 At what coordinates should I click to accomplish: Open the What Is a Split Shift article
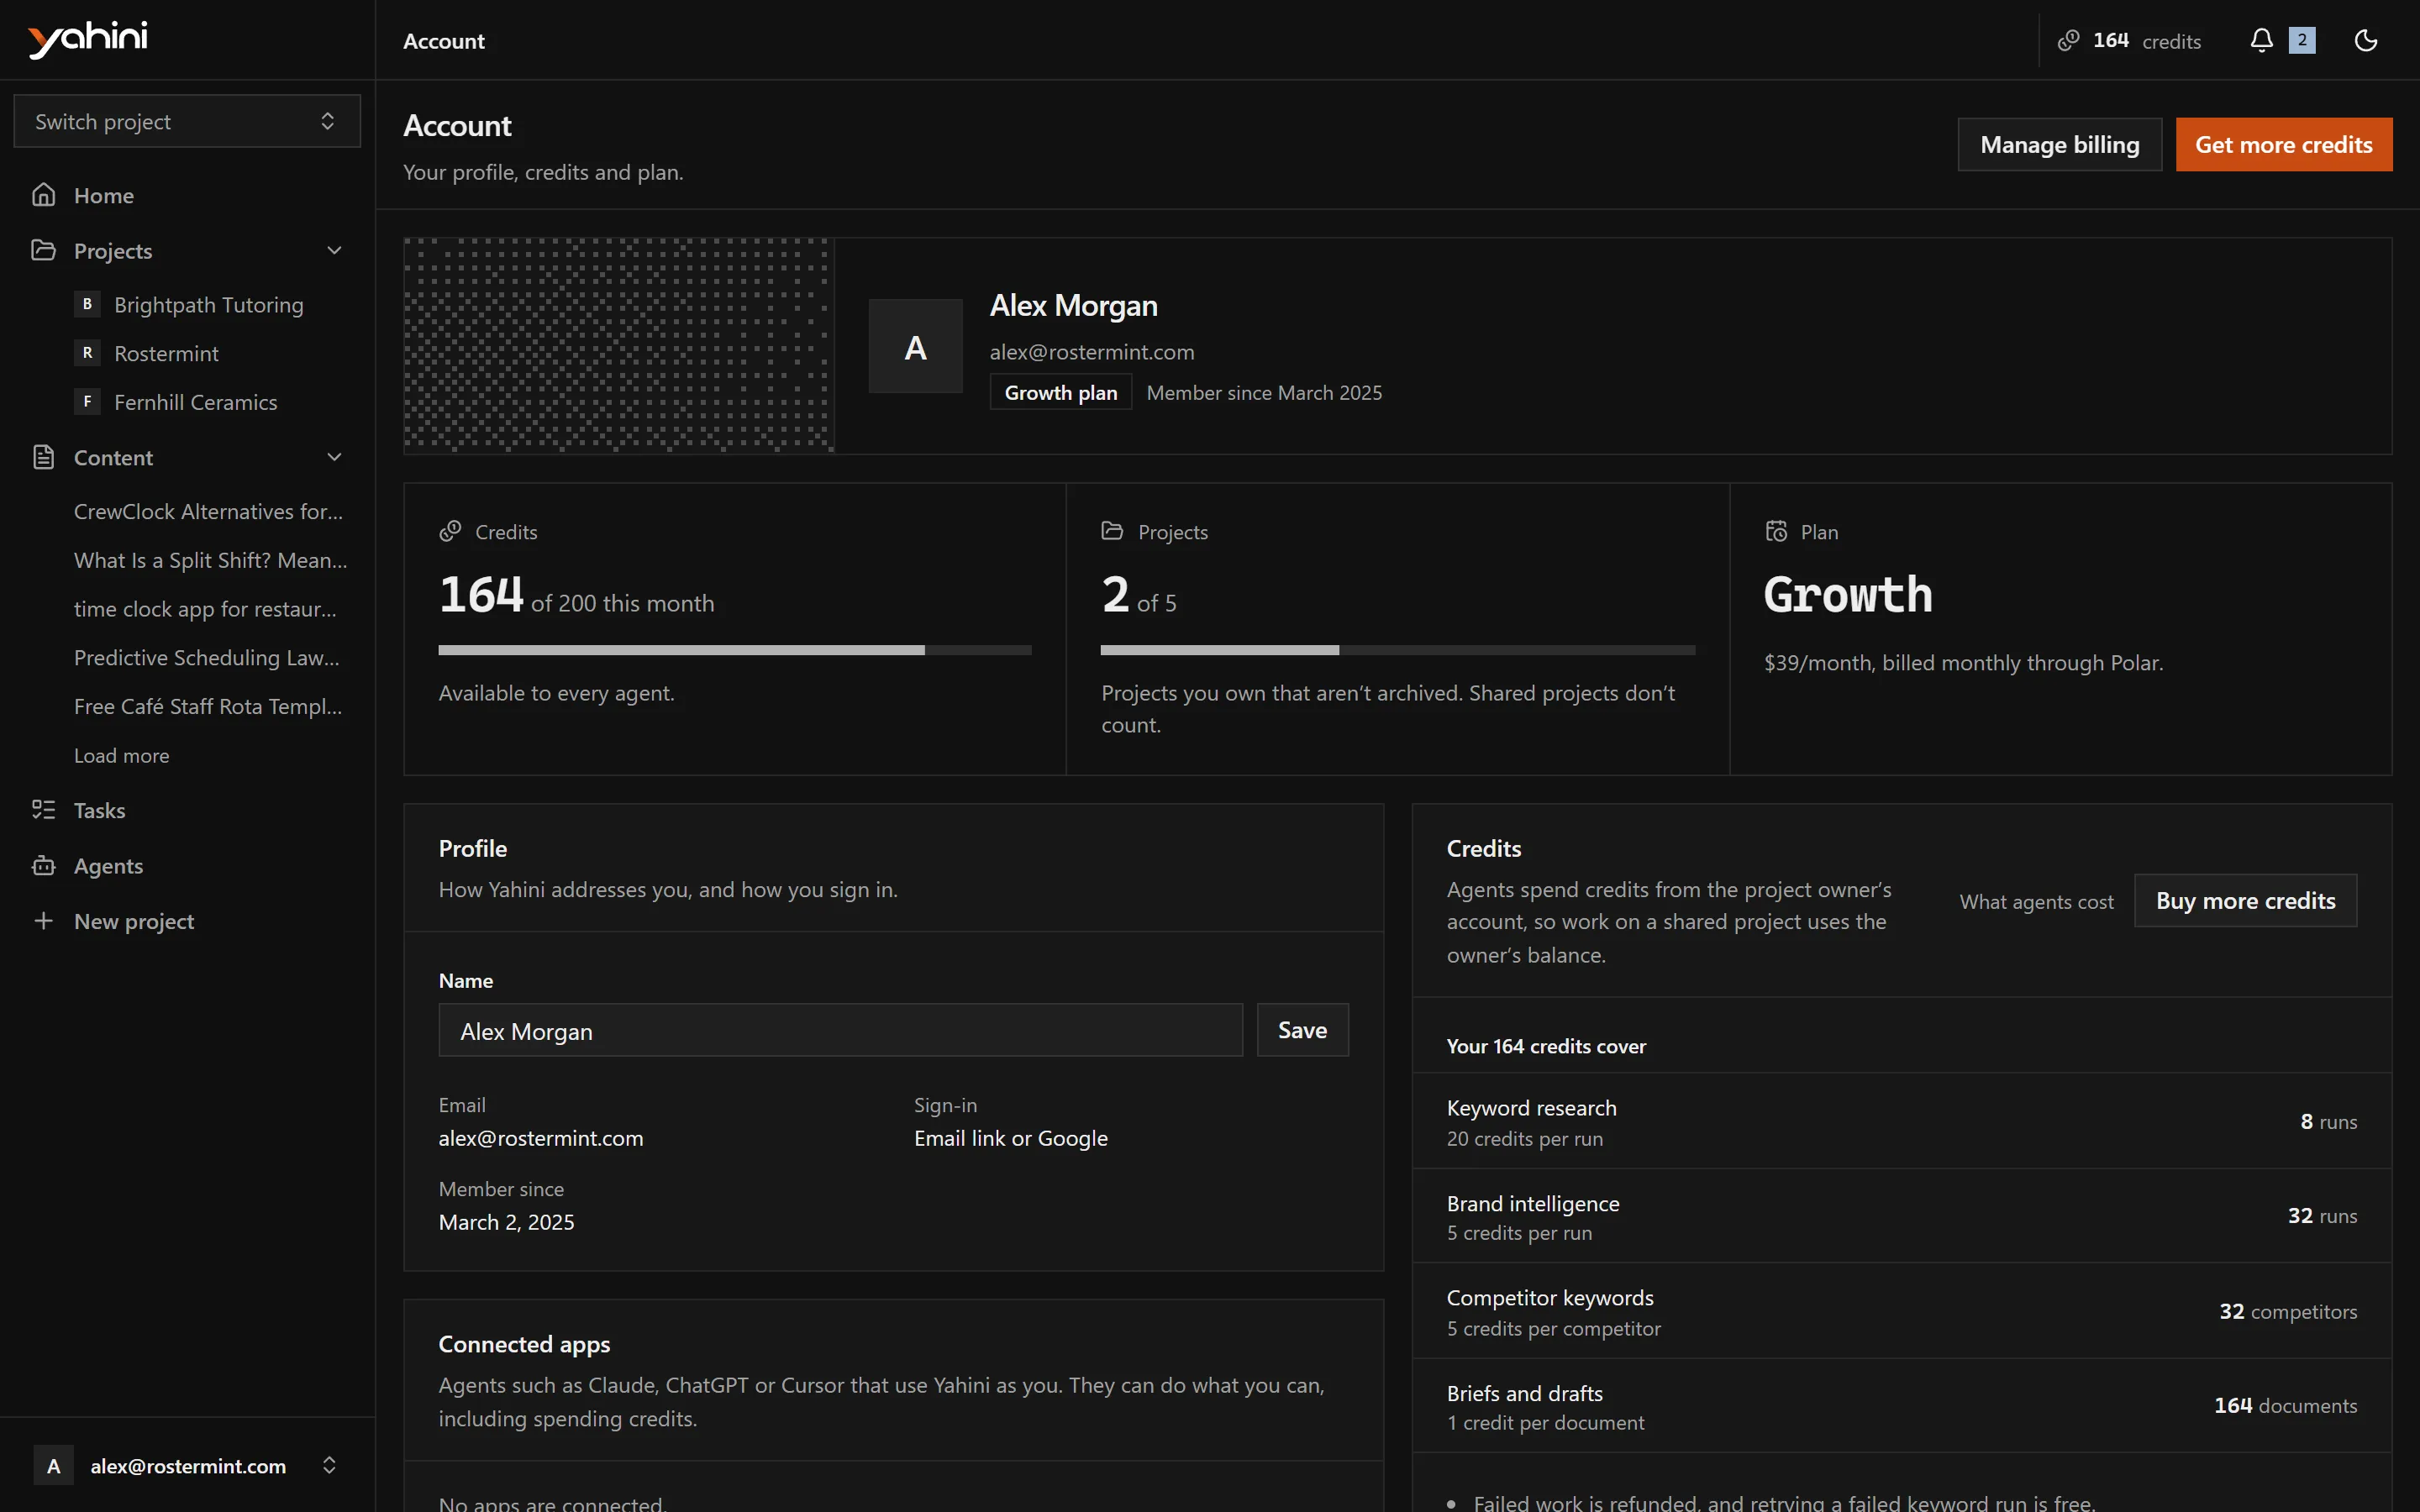[210, 560]
